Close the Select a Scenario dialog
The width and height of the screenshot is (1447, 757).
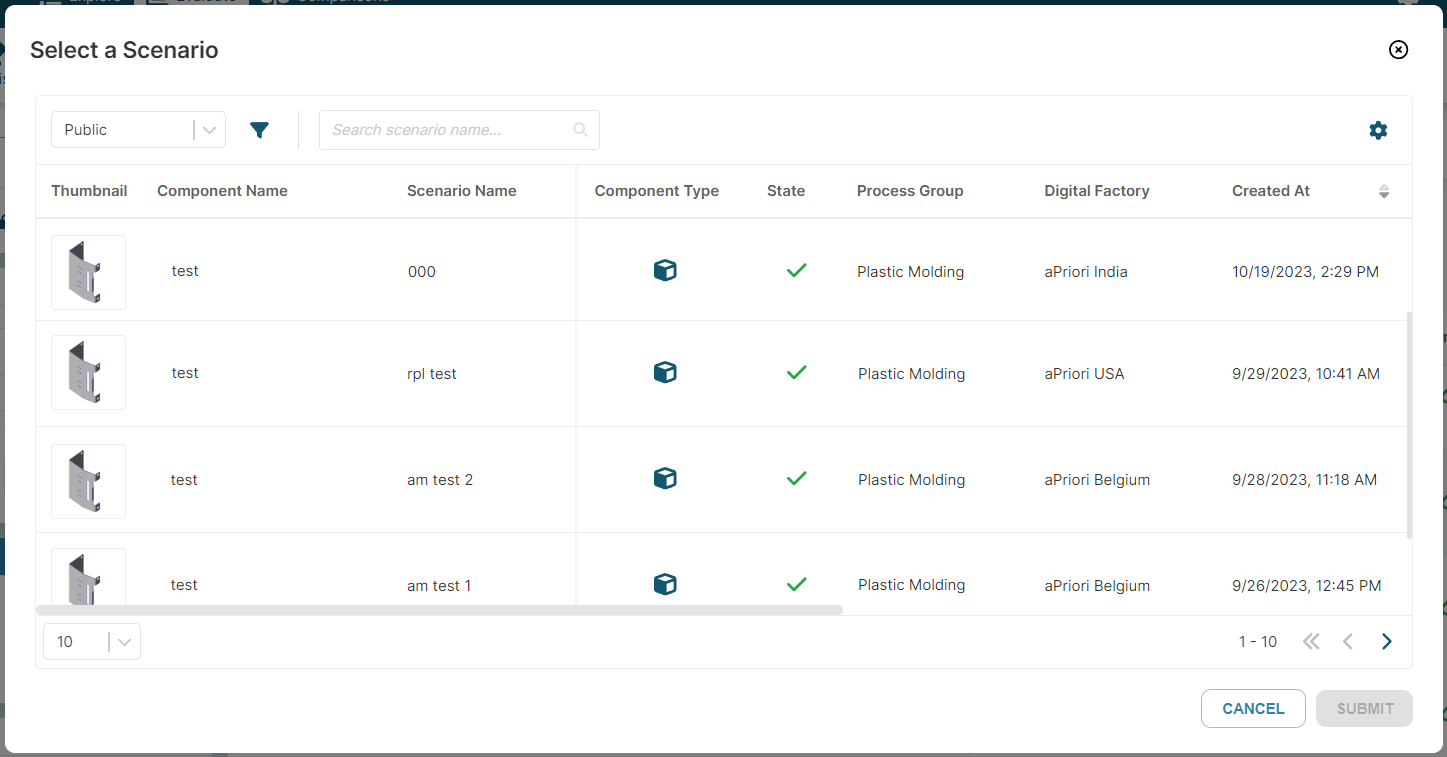(x=1399, y=50)
